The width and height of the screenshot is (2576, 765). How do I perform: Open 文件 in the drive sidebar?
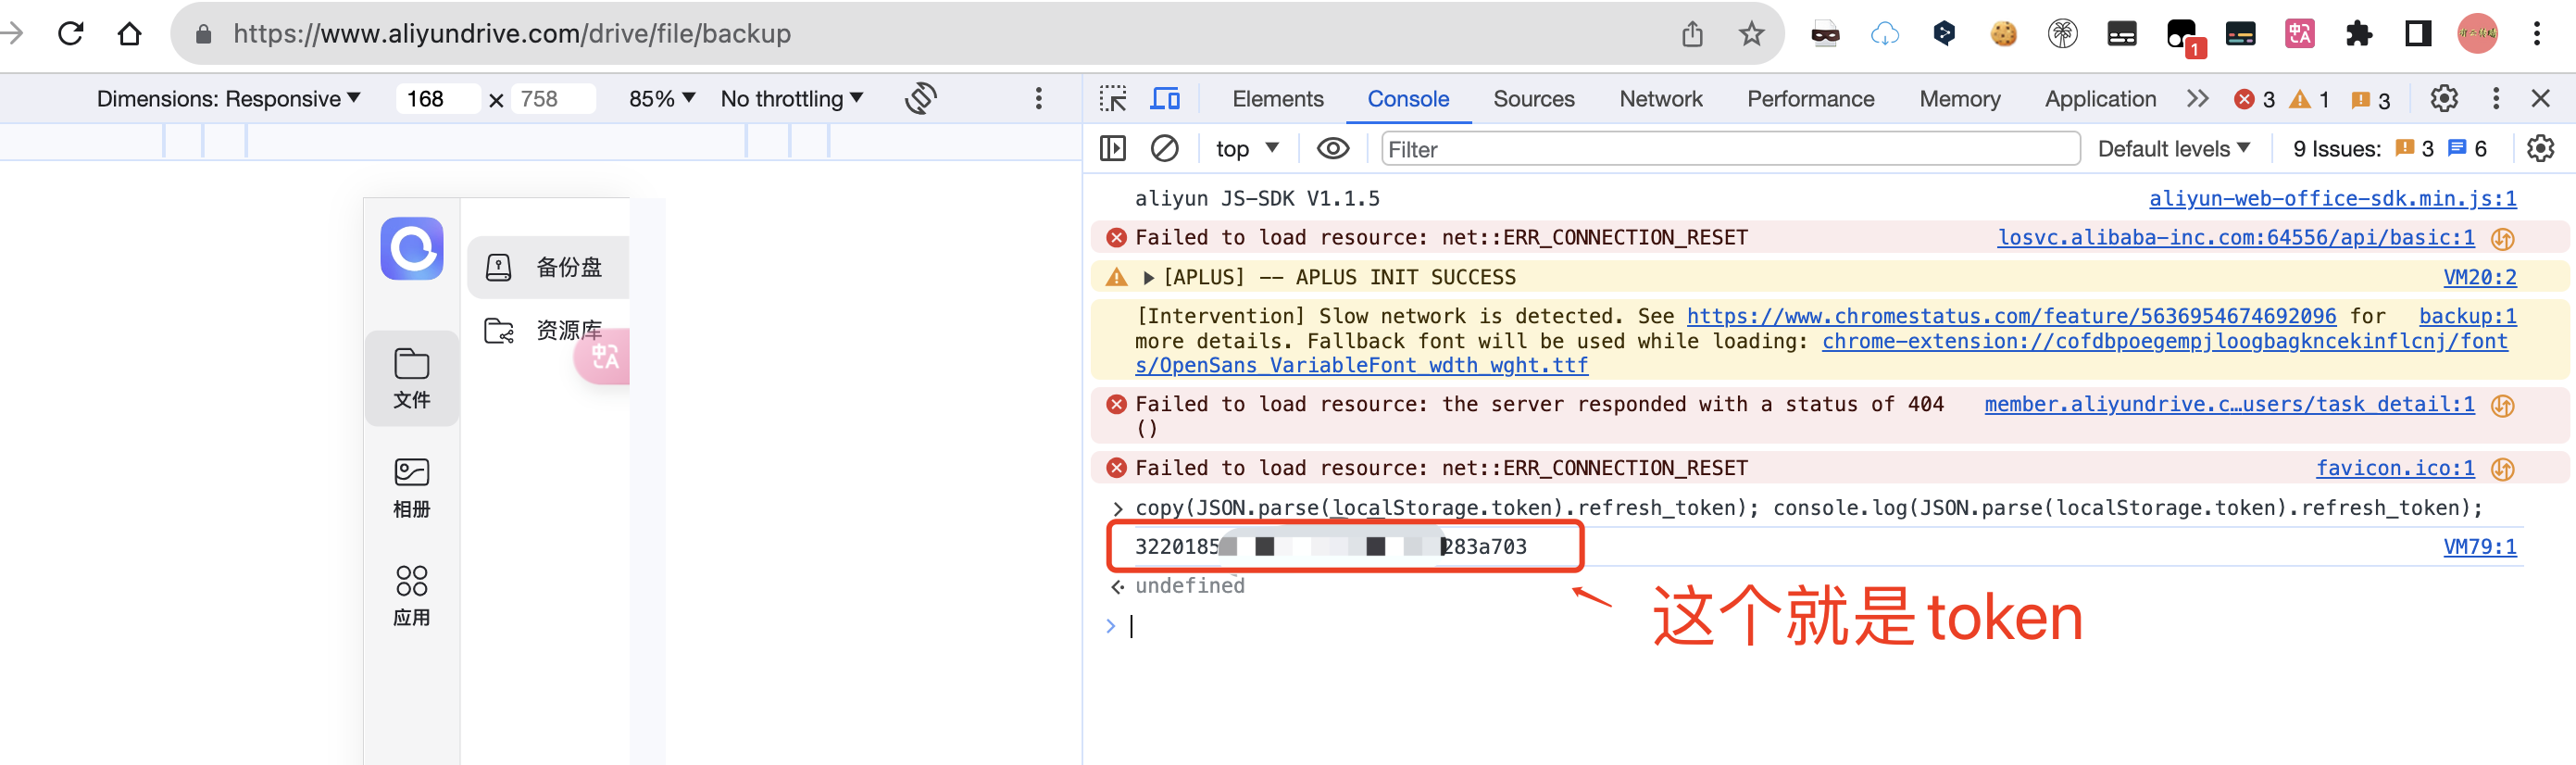coord(411,378)
